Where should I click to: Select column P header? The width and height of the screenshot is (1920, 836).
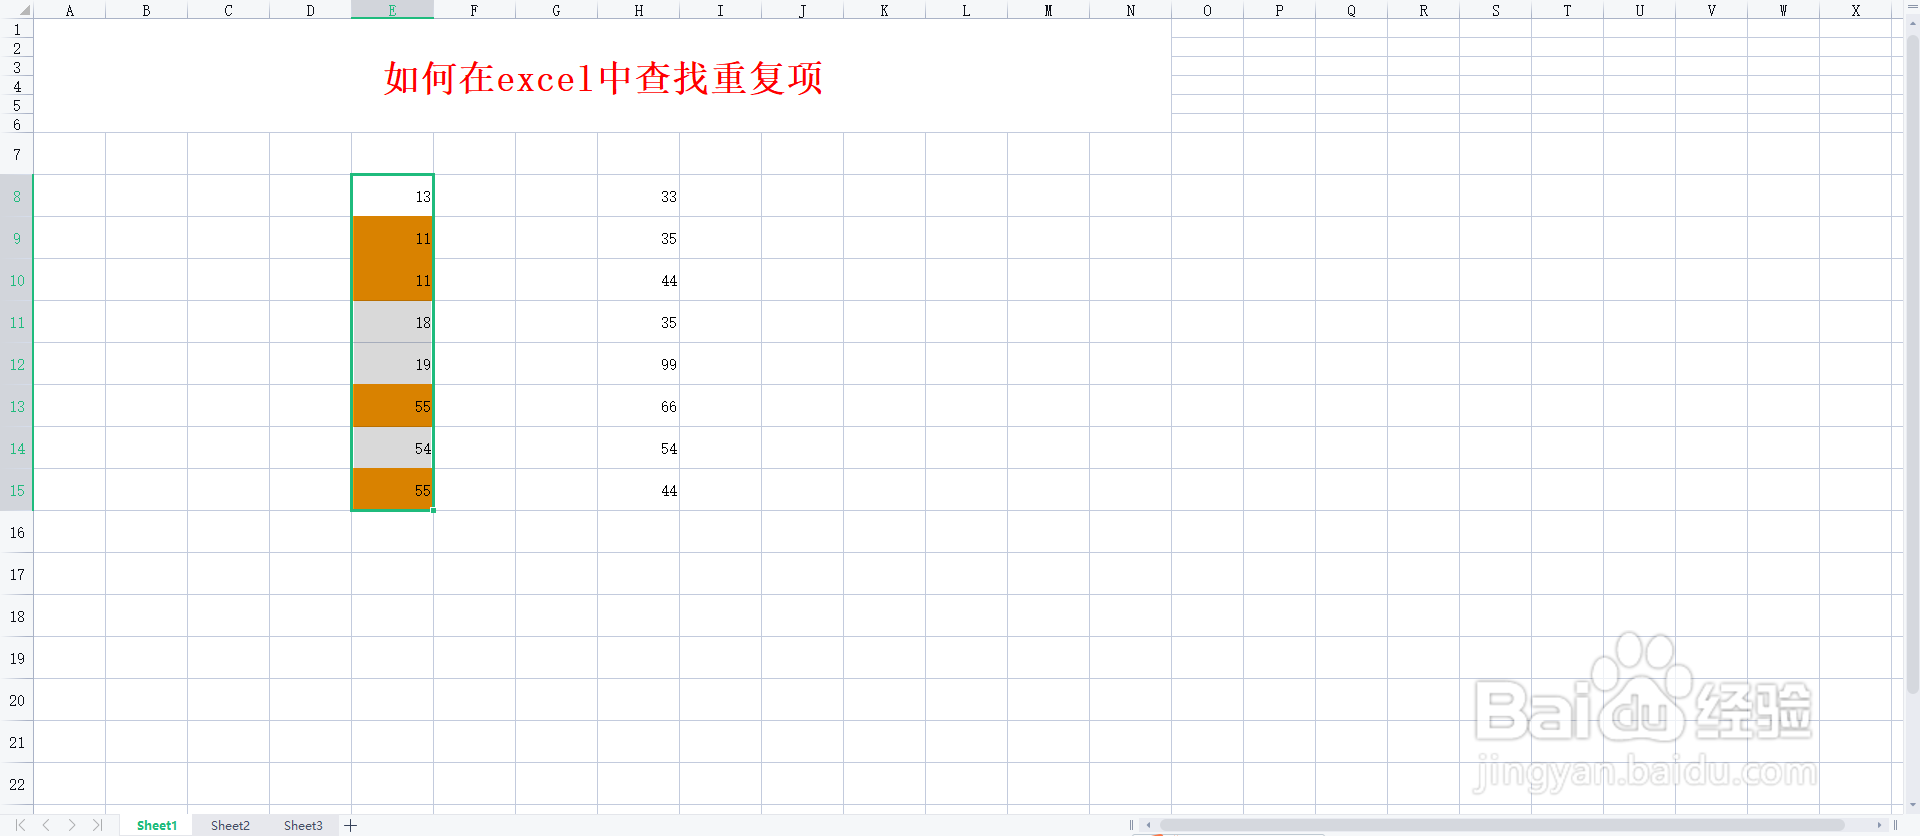[1279, 10]
